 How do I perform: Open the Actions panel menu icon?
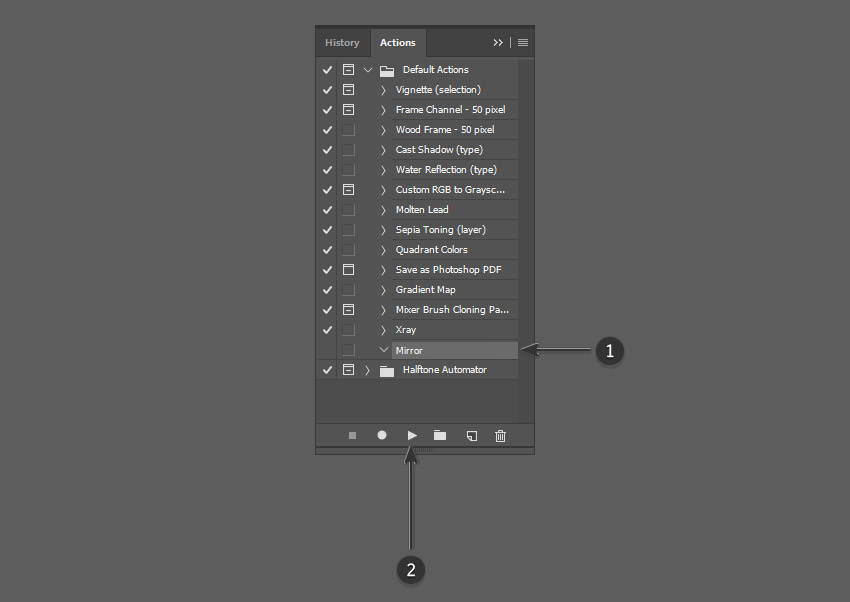[x=522, y=42]
